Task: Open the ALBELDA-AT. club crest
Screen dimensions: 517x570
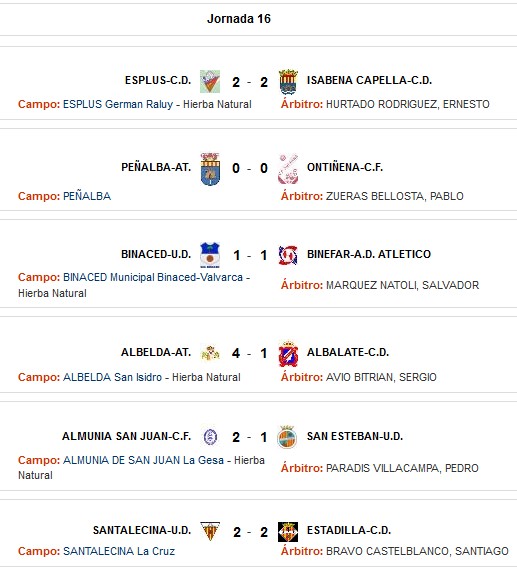Action: pos(210,353)
